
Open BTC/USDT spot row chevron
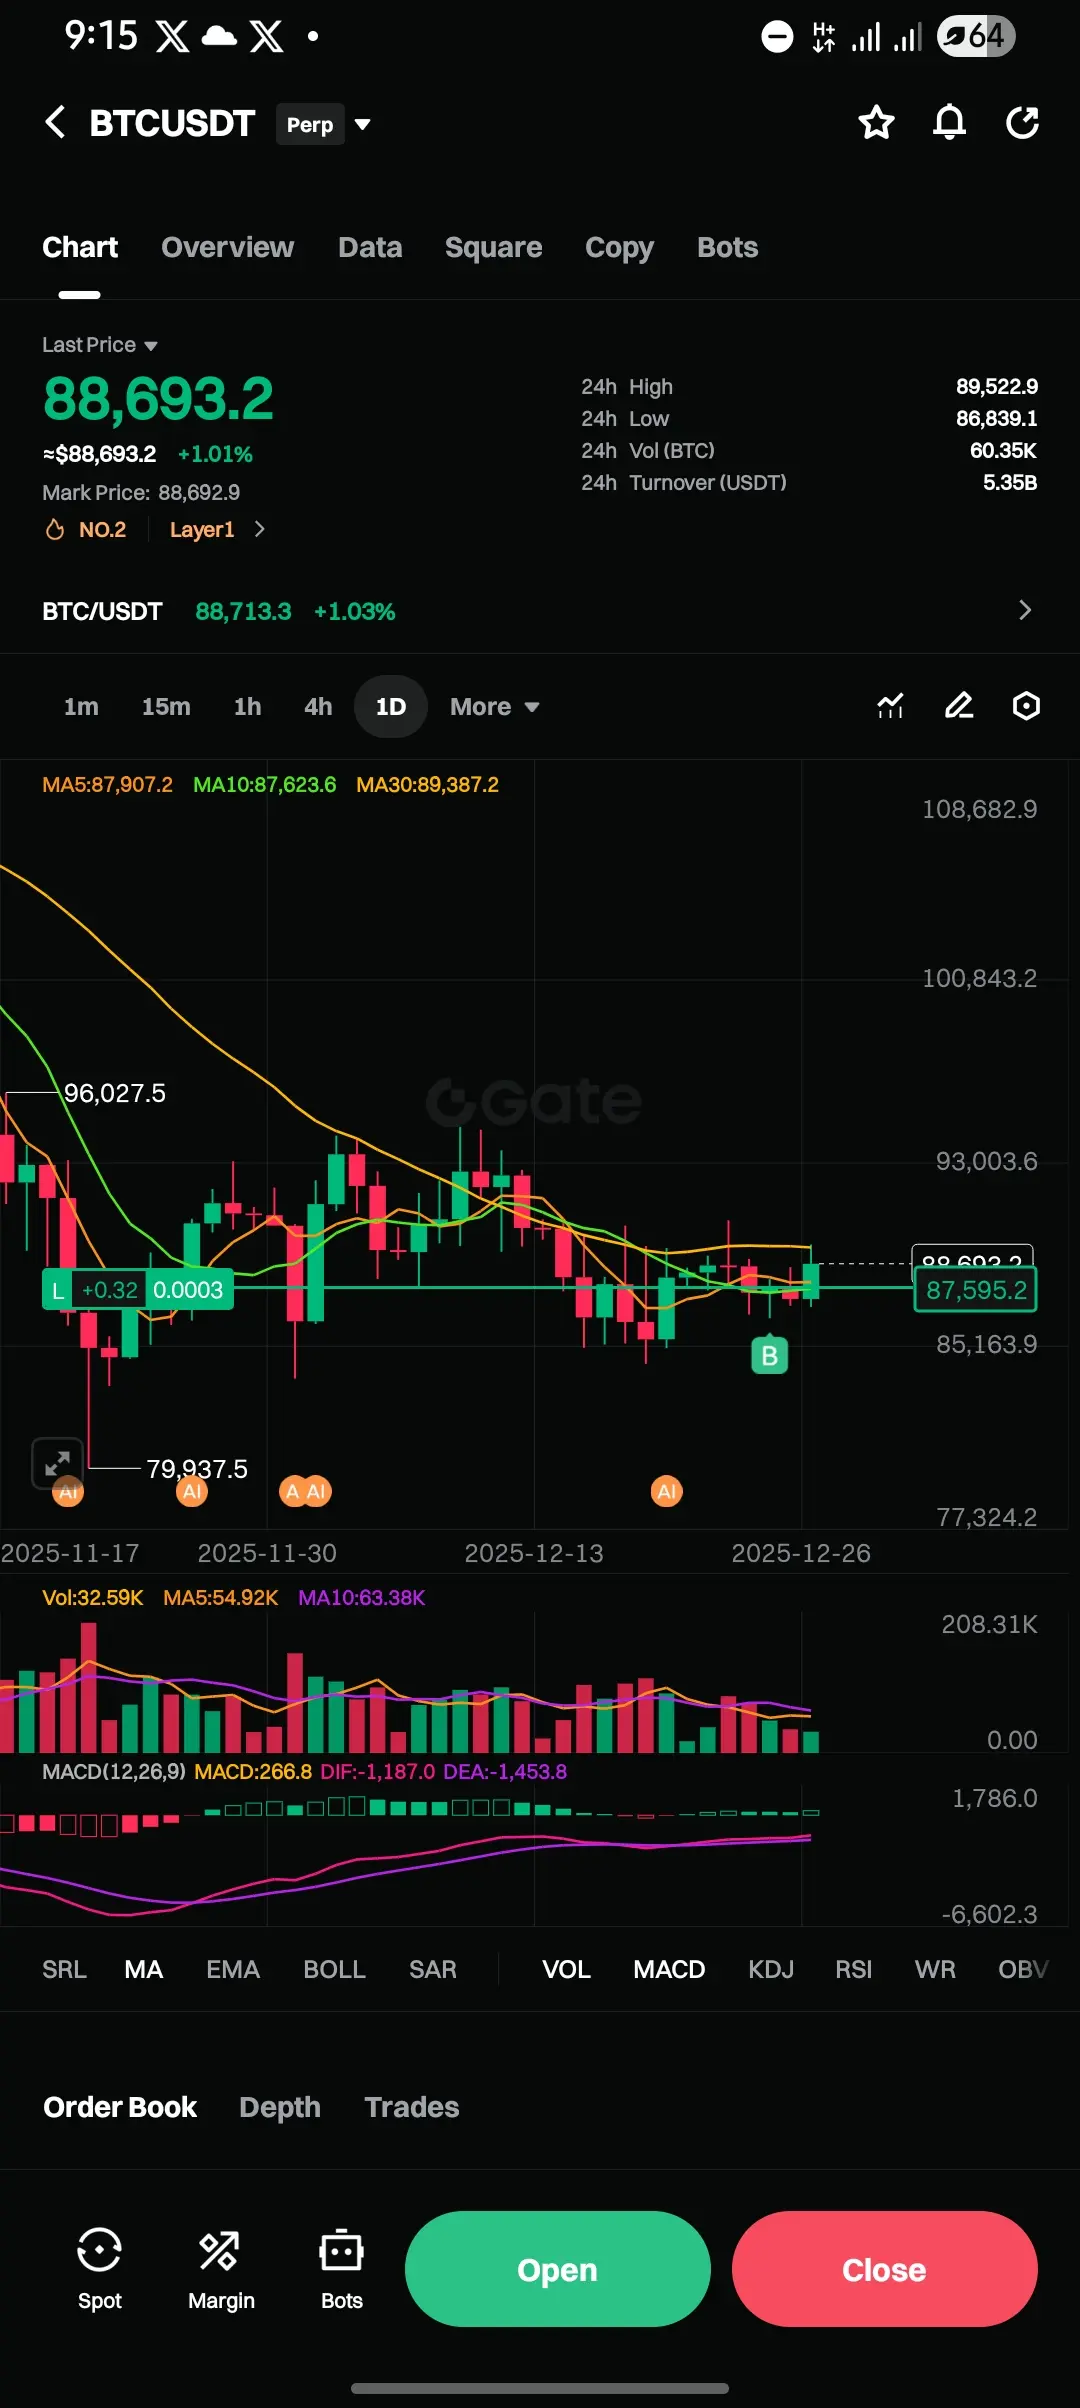[1025, 610]
